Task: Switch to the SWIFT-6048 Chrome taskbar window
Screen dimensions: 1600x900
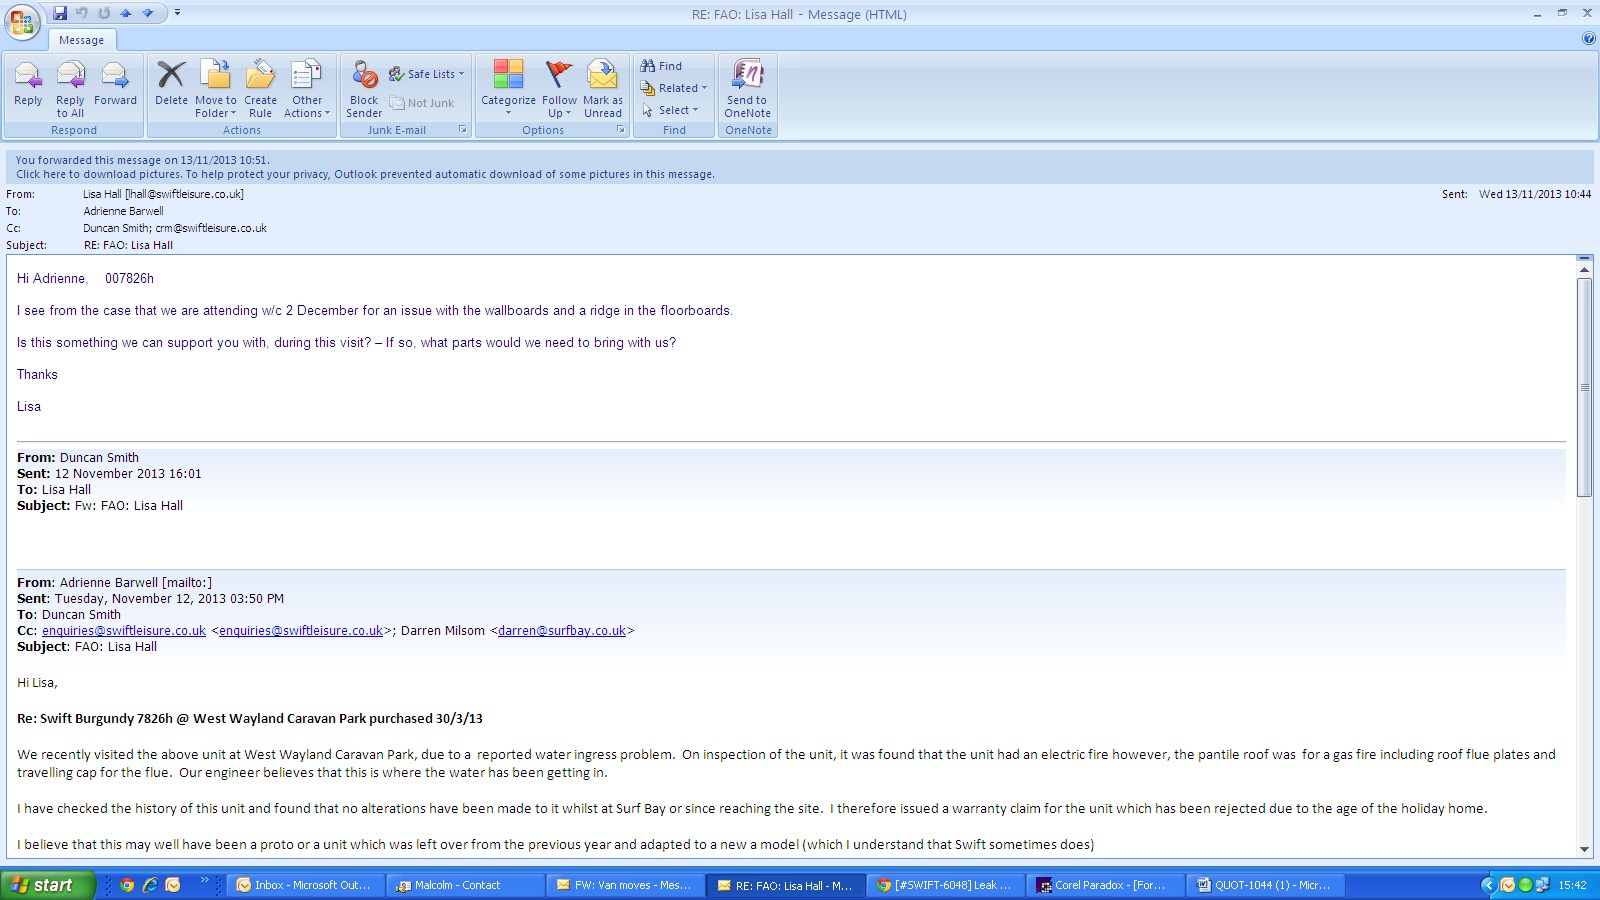Action: 946,885
